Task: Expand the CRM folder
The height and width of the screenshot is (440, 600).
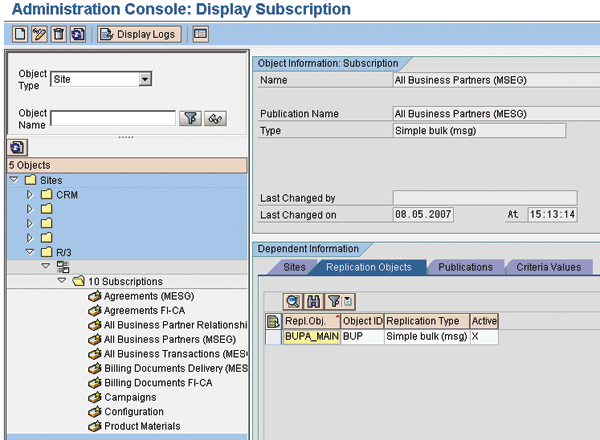Action: coord(29,195)
